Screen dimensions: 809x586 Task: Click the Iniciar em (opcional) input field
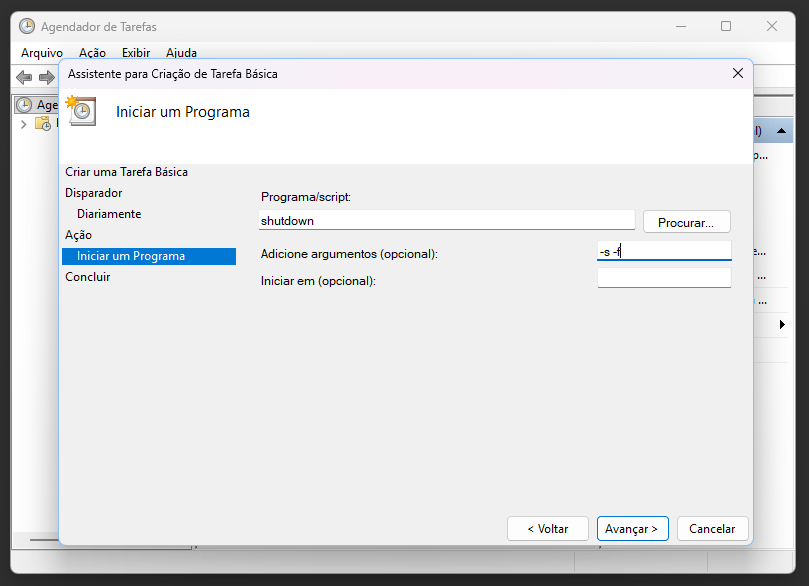tap(664, 279)
